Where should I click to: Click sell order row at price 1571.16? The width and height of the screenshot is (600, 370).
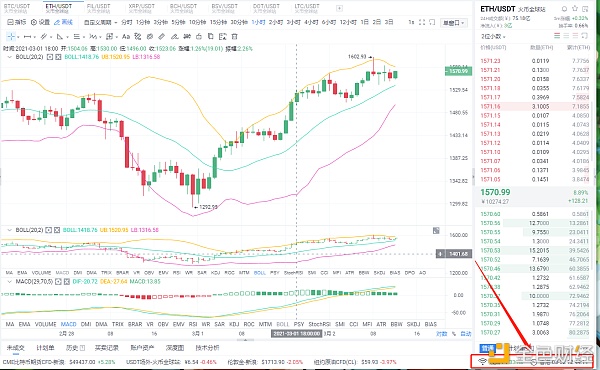(x=535, y=106)
